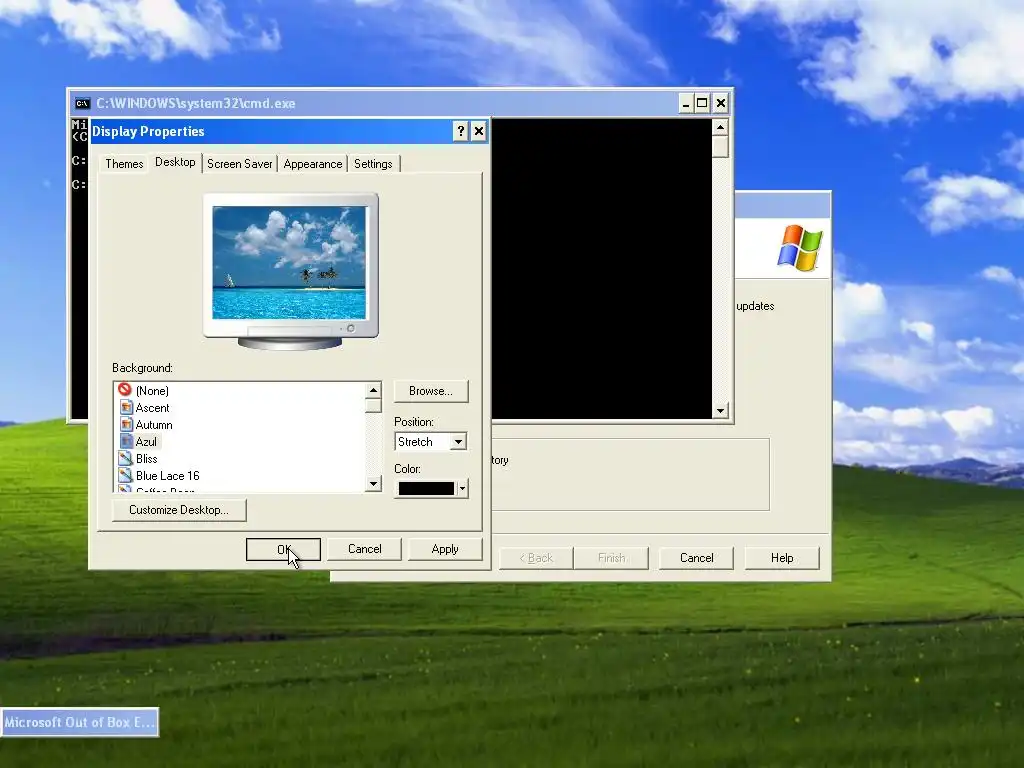This screenshot has width=1024, height=768.
Task: Select the Autumn wallpaper icon
Action: [x=127, y=424]
